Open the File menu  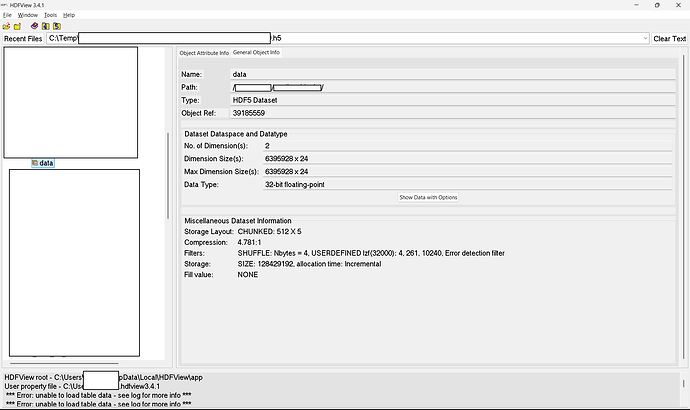[7, 15]
